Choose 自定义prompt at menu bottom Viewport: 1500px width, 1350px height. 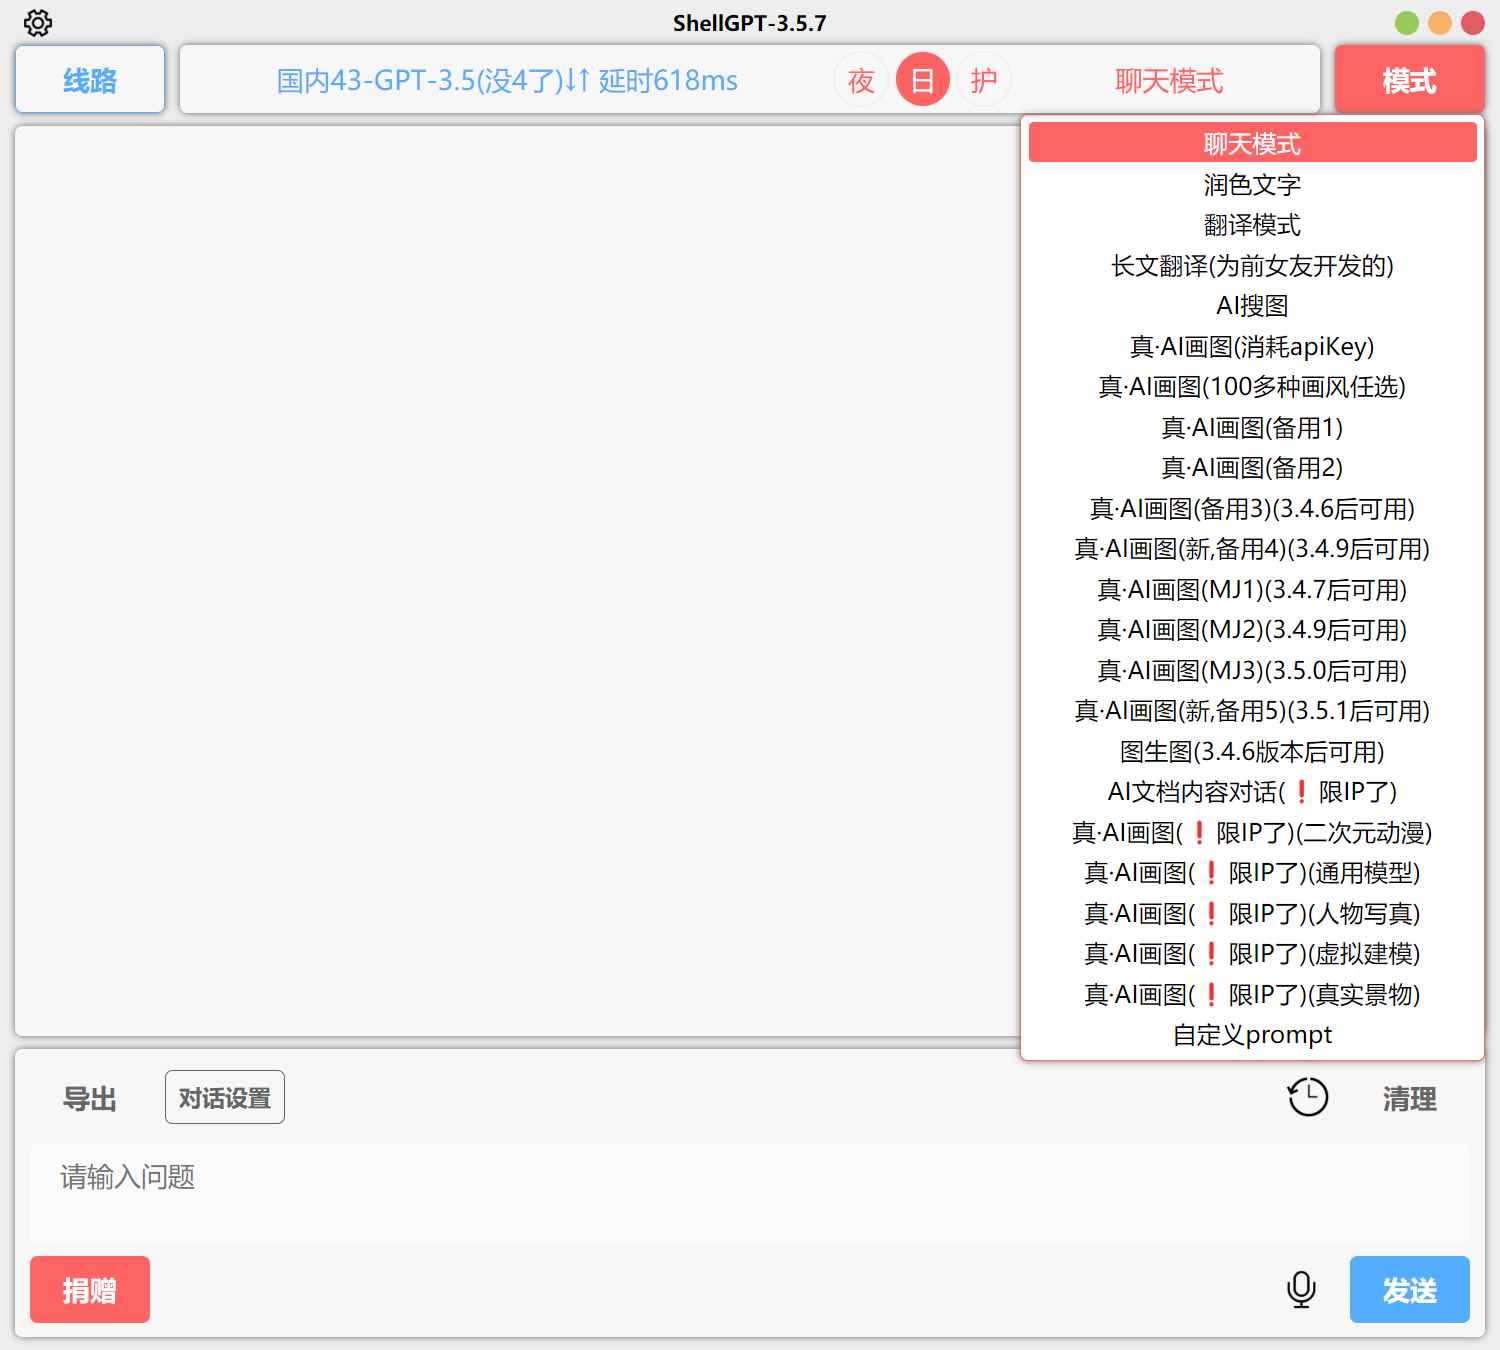coord(1253,1035)
